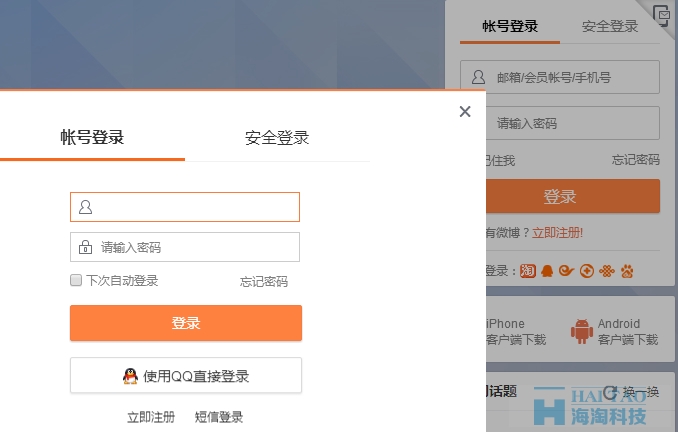Open 忘记密码 link in popup

(264, 282)
